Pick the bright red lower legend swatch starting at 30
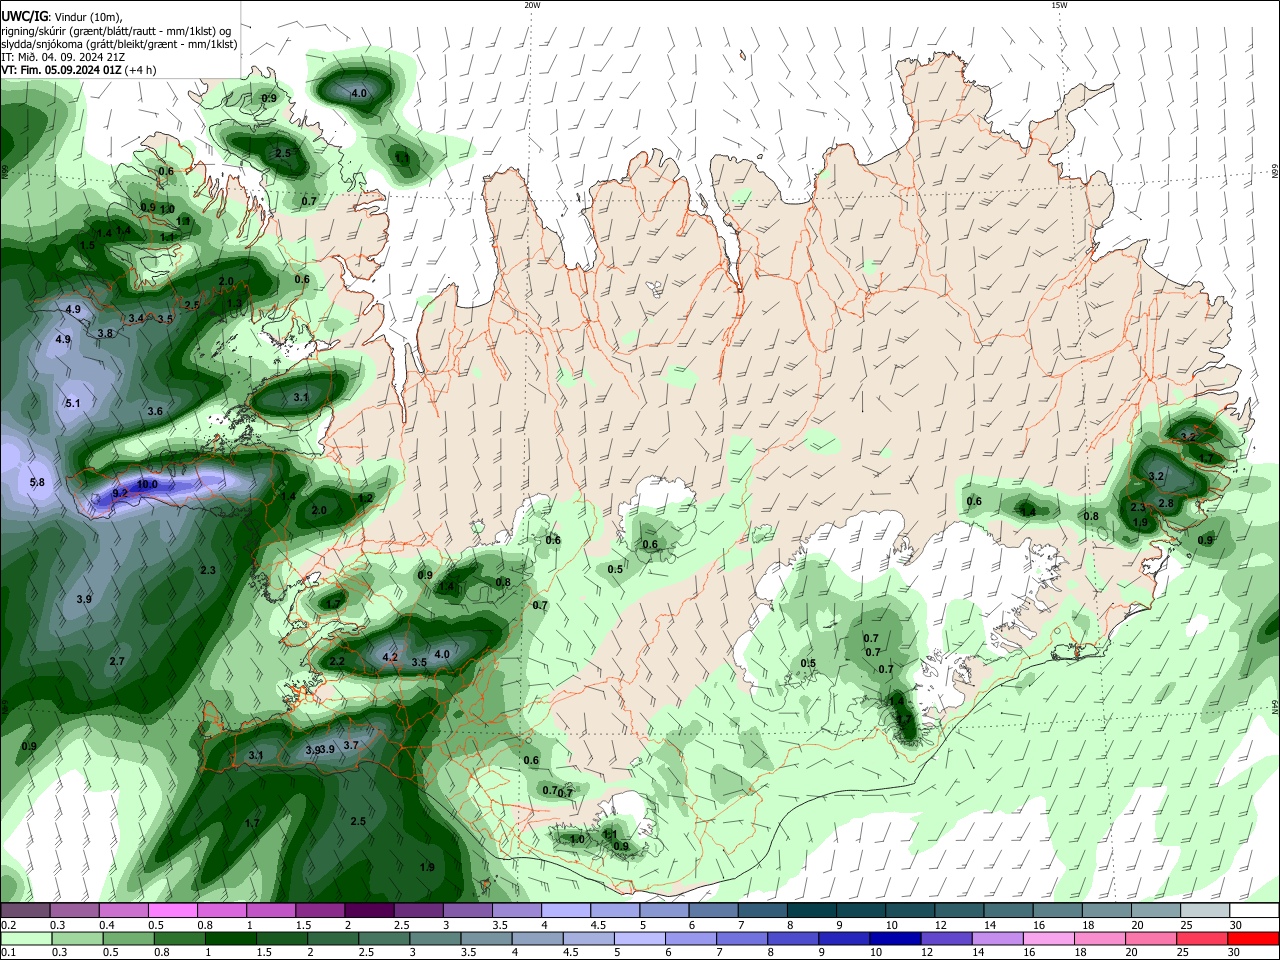Screen dimensions: 1280x960 coord(1254,939)
